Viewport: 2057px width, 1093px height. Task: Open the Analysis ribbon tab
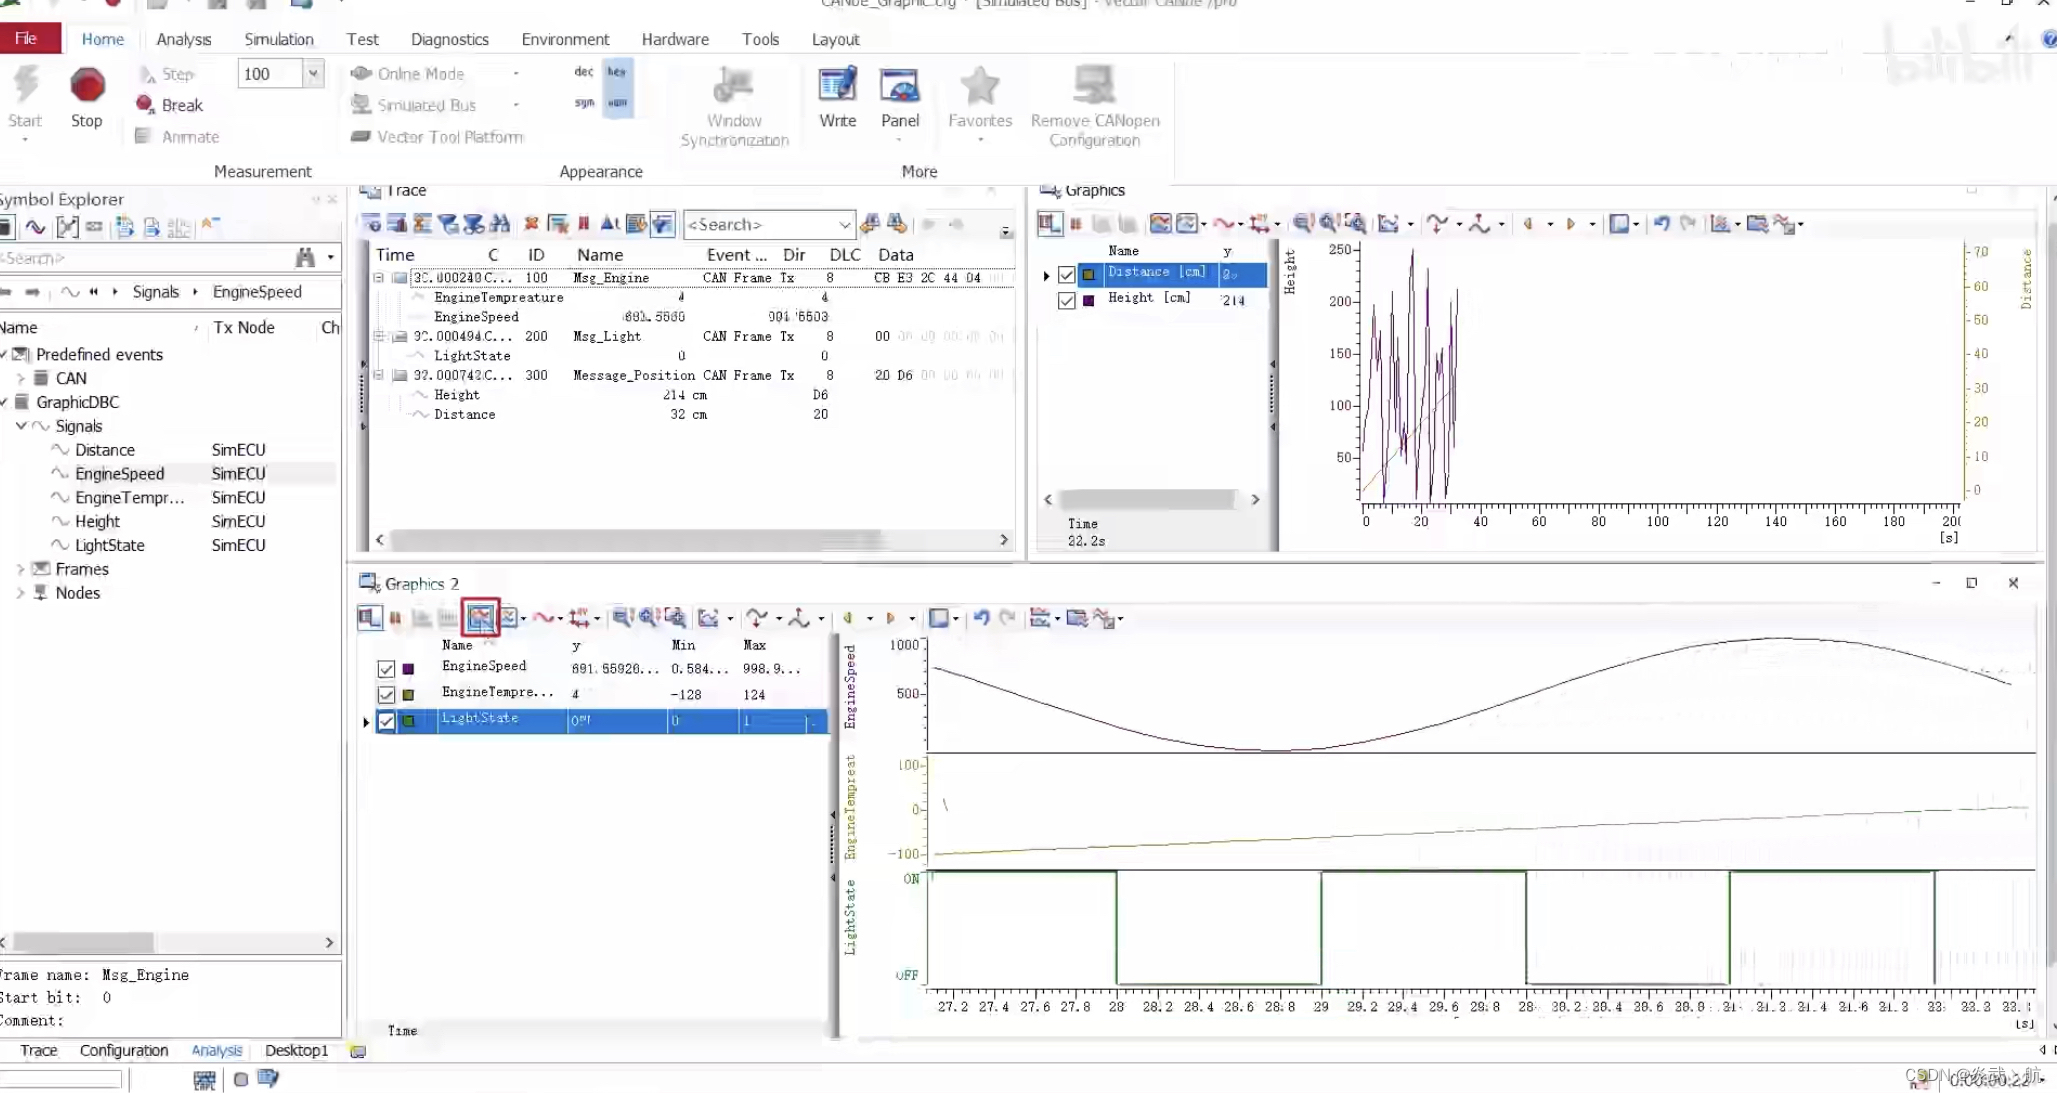pos(184,39)
